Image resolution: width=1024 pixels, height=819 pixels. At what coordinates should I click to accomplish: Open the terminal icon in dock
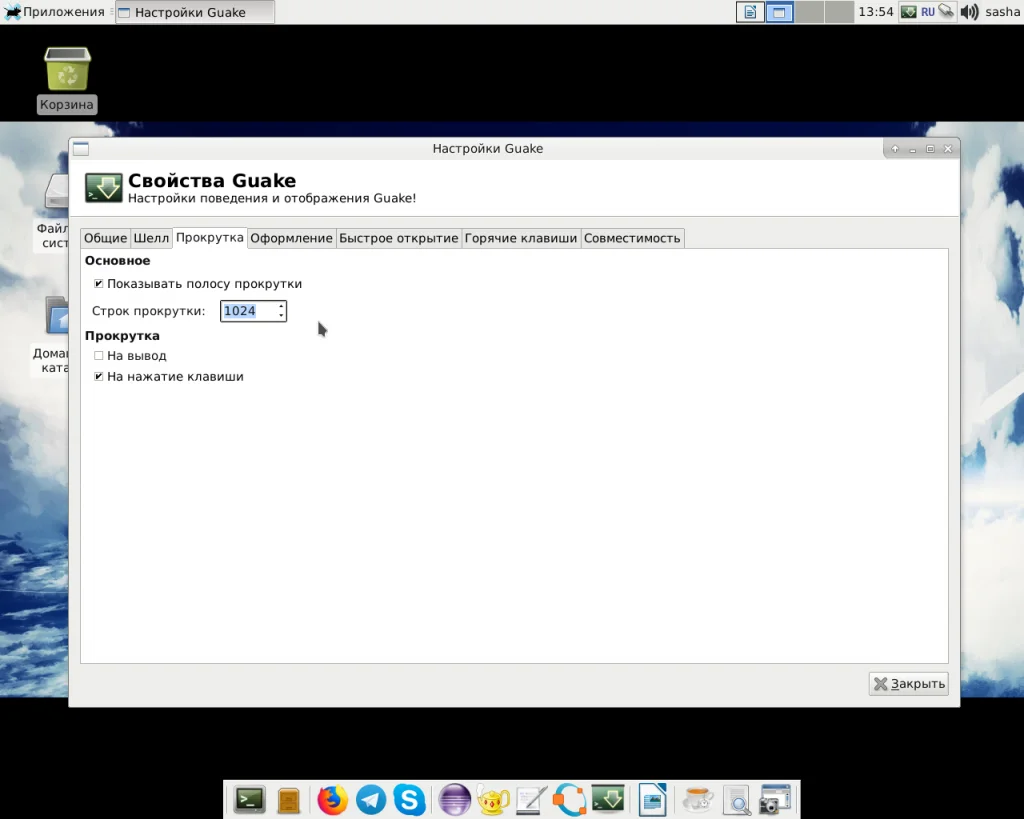(249, 799)
